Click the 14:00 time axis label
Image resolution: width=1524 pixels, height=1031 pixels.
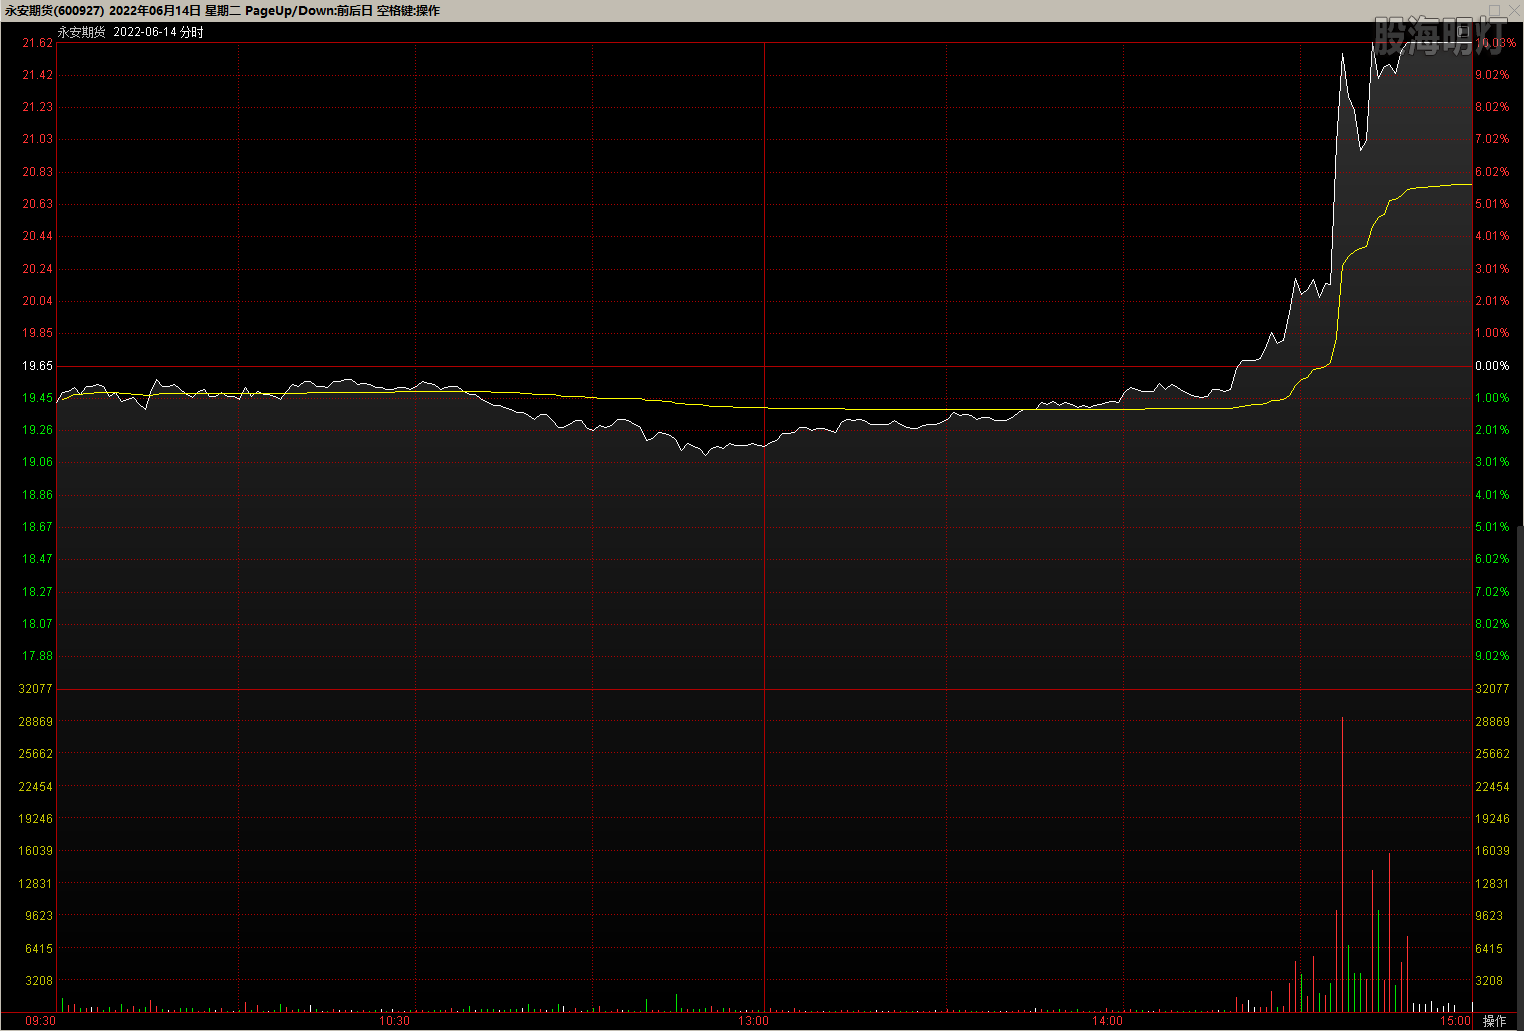click(x=1107, y=1021)
